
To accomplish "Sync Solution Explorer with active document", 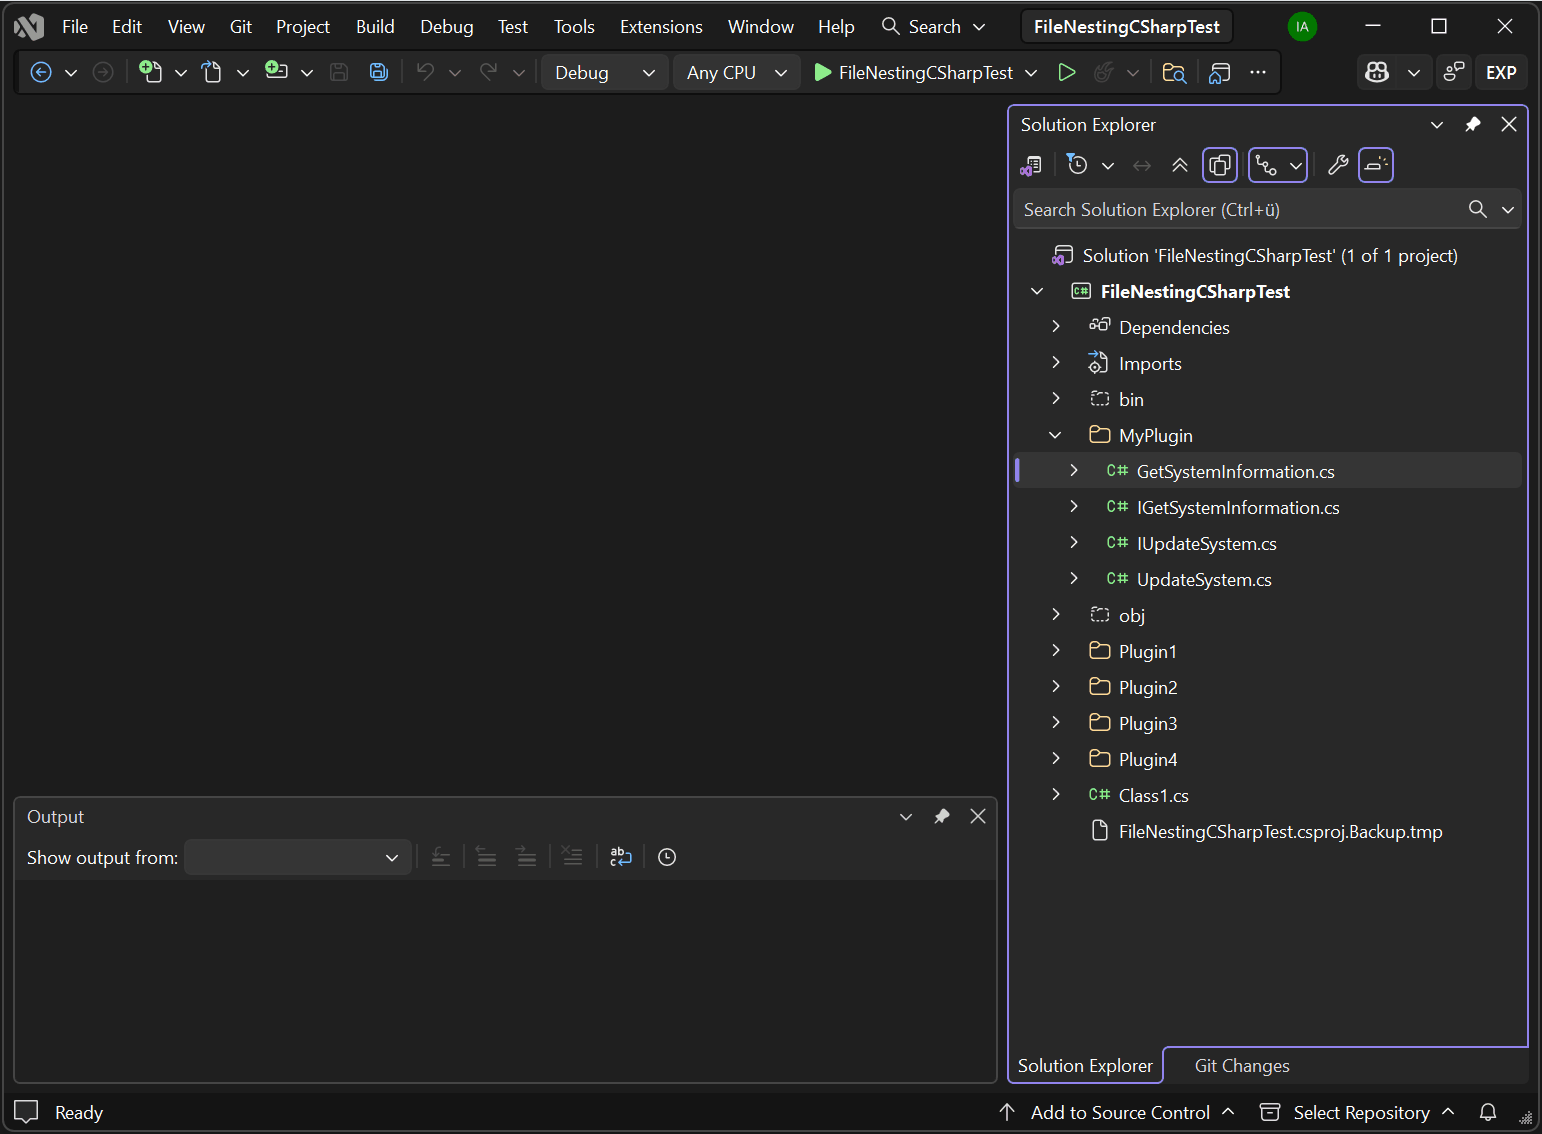I will (x=1142, y=165).
